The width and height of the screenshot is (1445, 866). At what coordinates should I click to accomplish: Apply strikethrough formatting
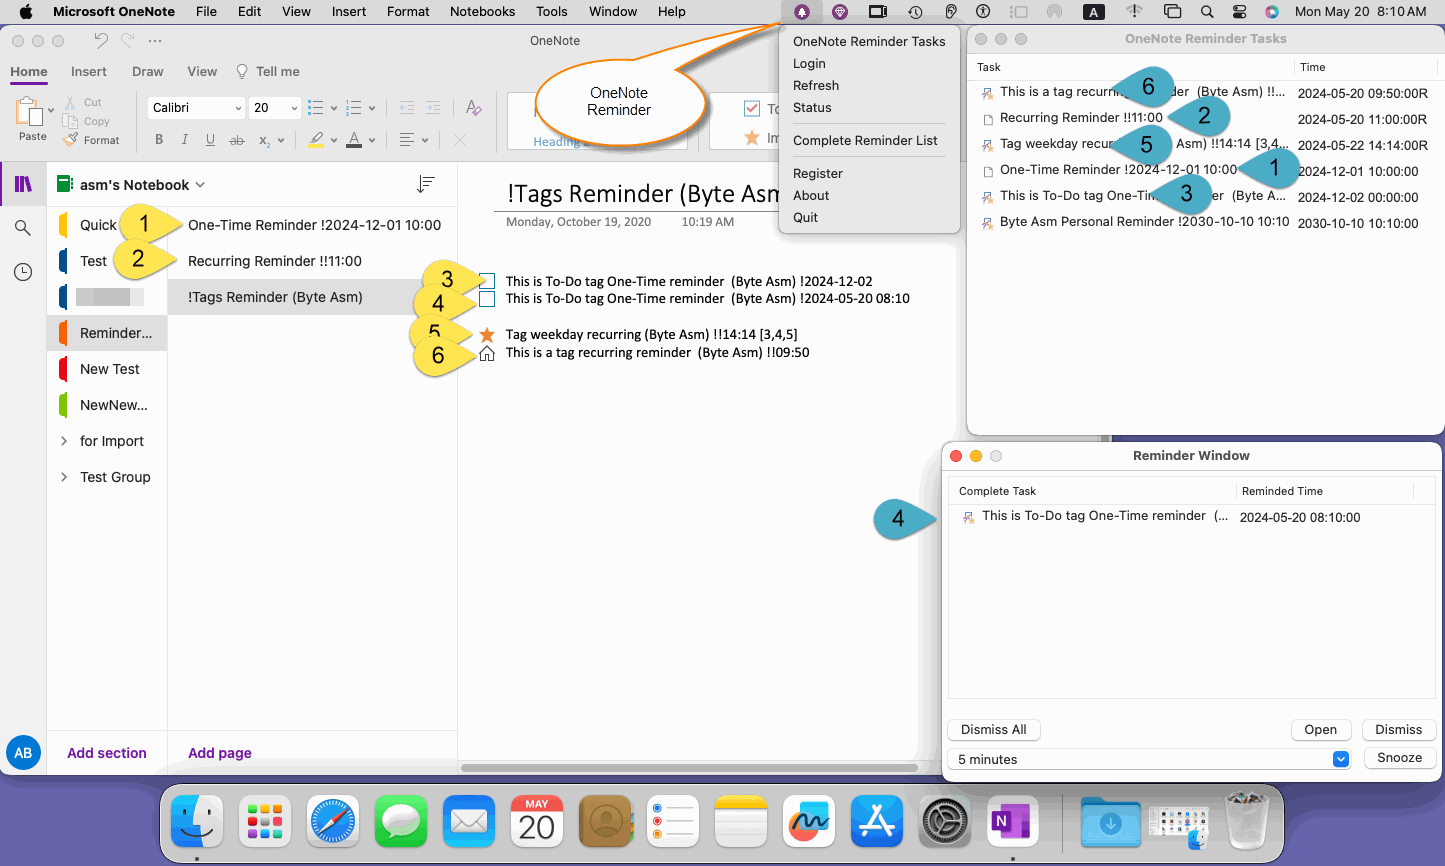[237, 140]
